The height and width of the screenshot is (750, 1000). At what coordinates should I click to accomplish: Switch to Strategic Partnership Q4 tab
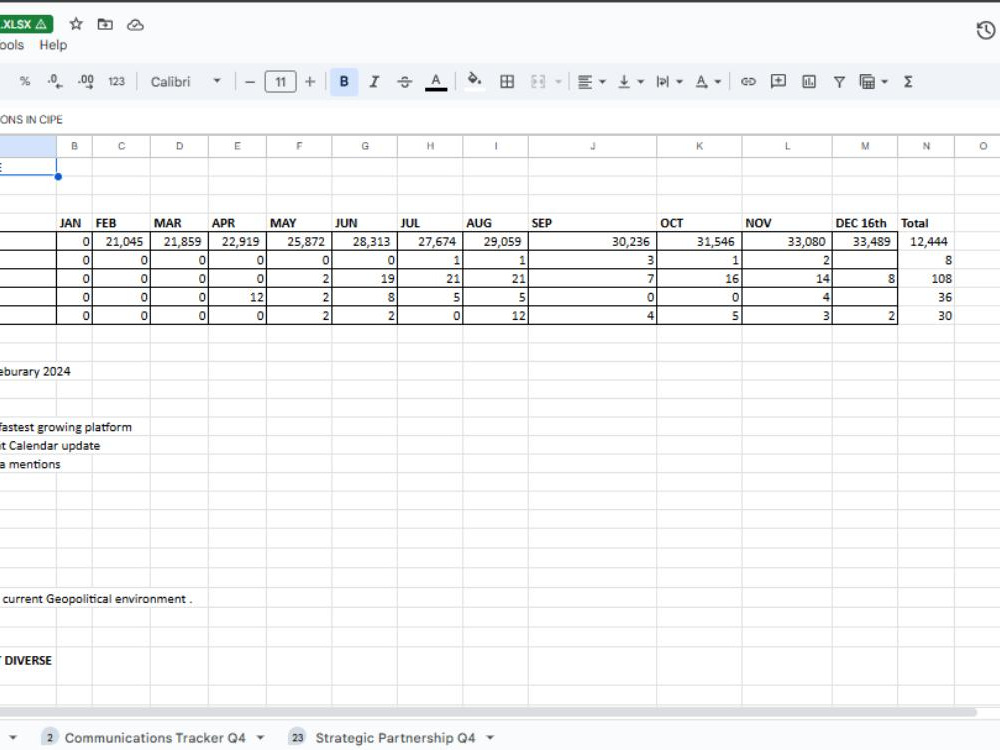tap(395, 738)
